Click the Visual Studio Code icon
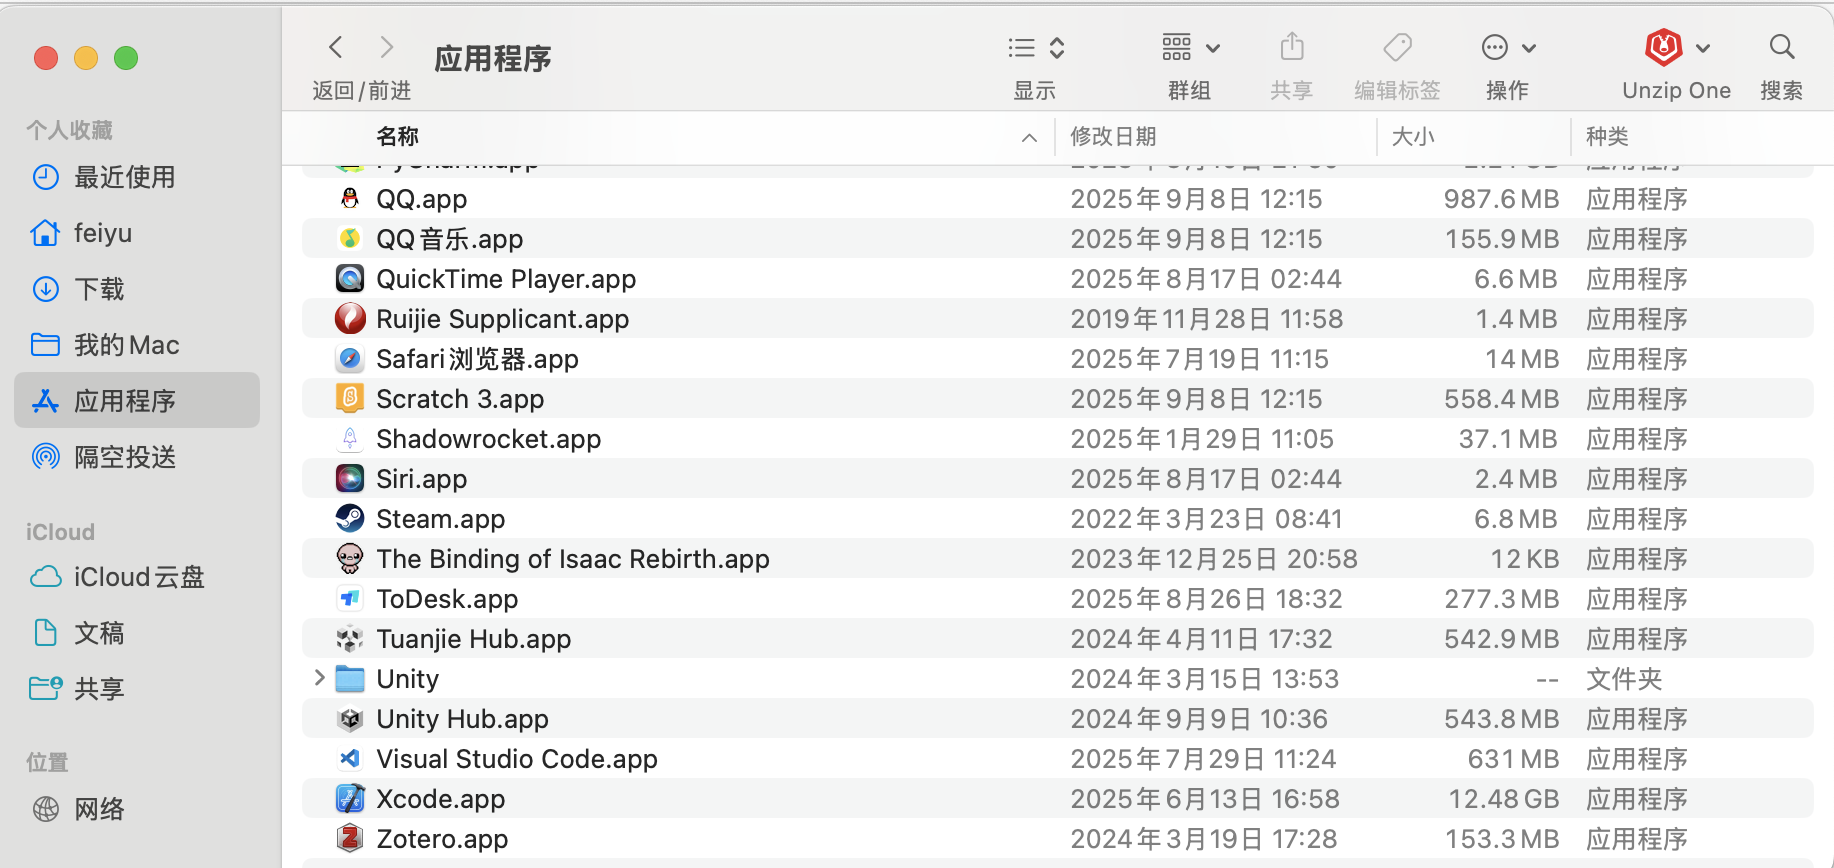1834x868 pixels. [x=349, y=758]
